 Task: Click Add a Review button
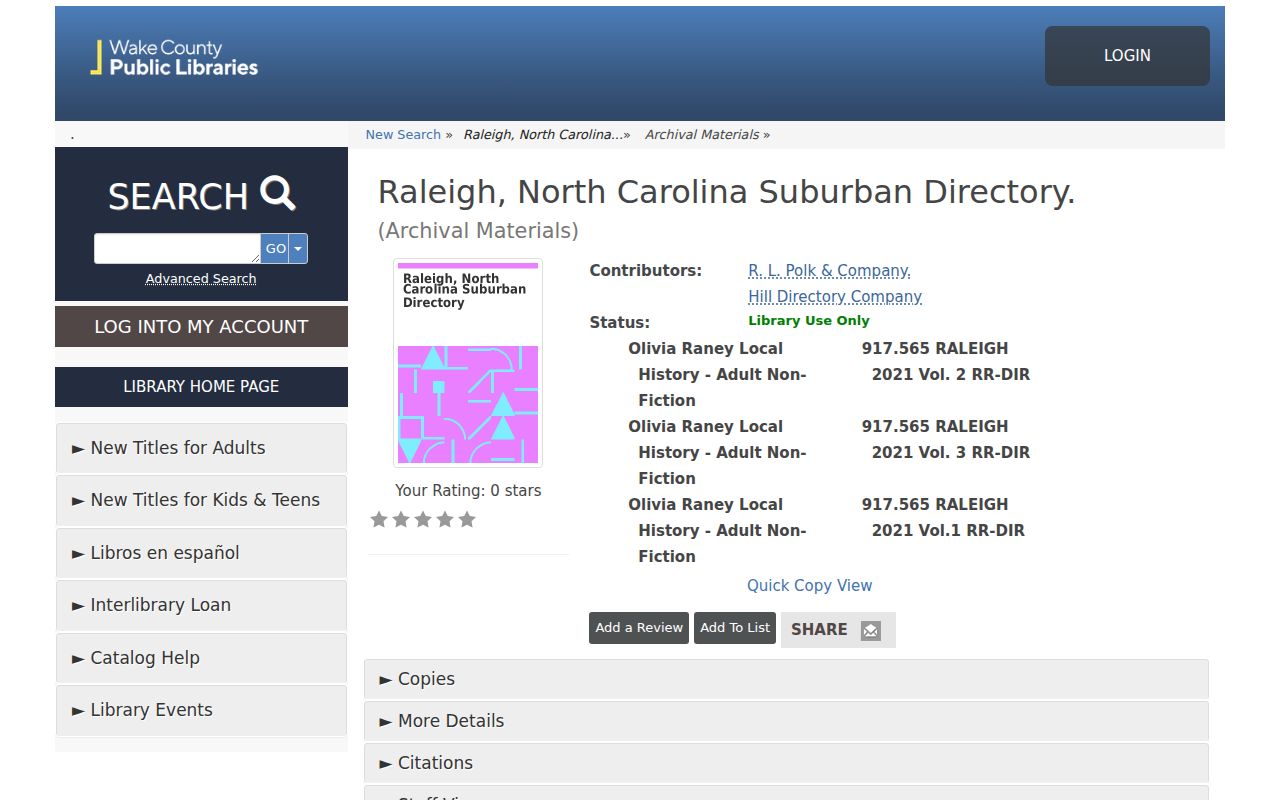click(x=639, y=628)
